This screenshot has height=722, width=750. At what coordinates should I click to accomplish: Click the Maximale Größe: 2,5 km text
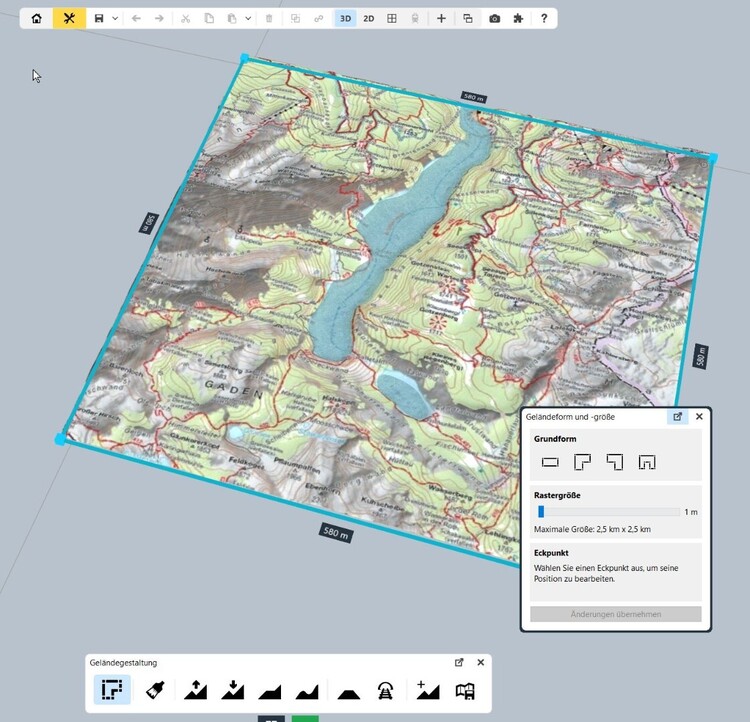tap(592, 529)
